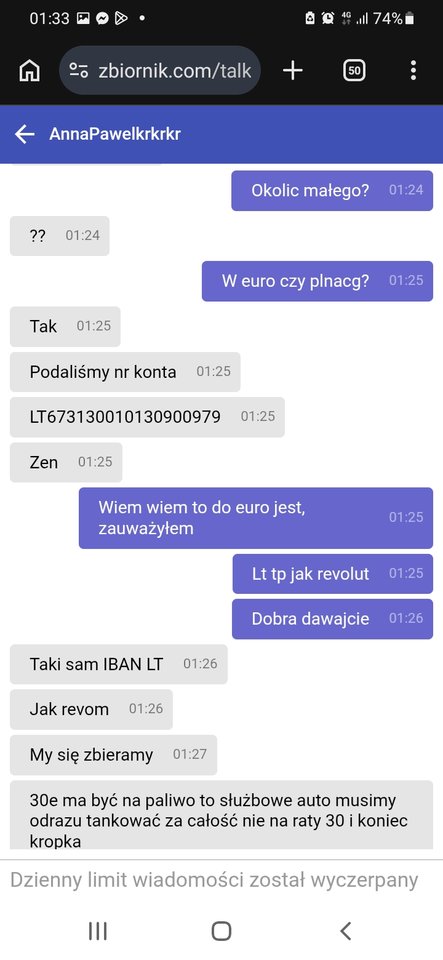The image size is (443, 960).
Task: Open AnnaPawelkrkrkr profile name header
Action: [115, 134]
